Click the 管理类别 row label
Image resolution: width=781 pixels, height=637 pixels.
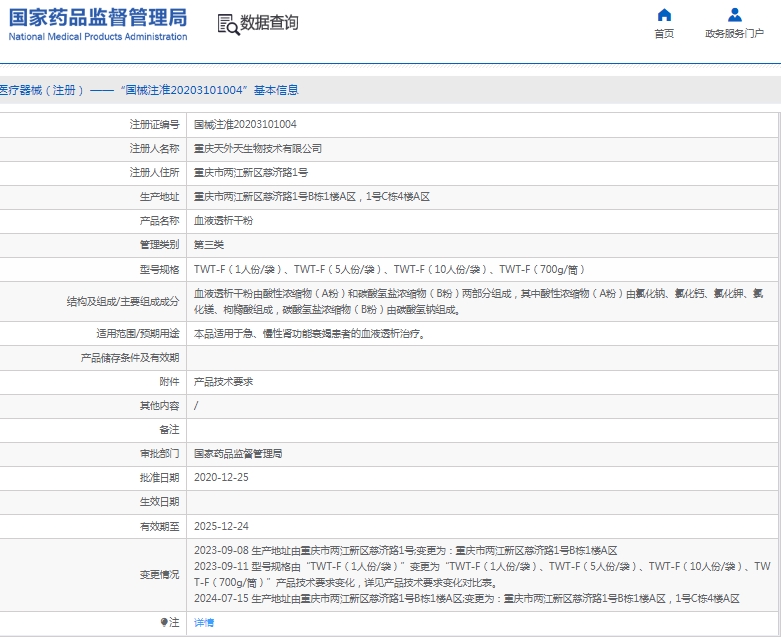[x=159, y=245]
